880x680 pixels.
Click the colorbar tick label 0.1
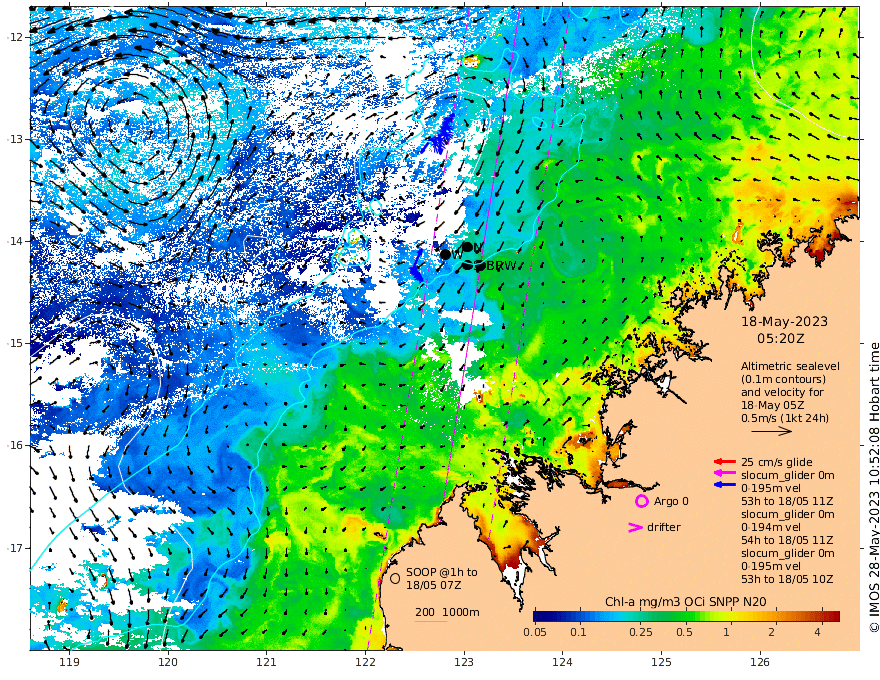[x=578, y=632]
